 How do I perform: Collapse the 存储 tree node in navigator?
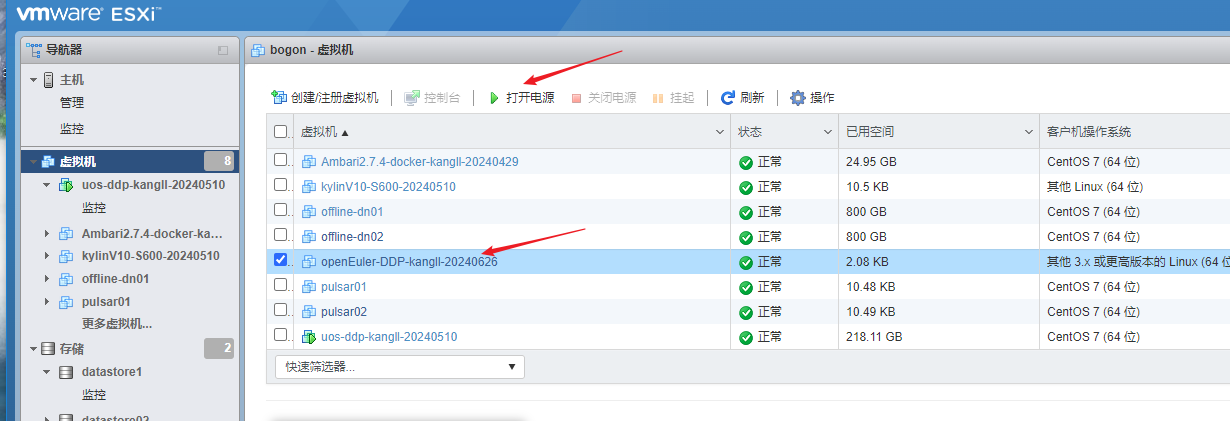33,349
